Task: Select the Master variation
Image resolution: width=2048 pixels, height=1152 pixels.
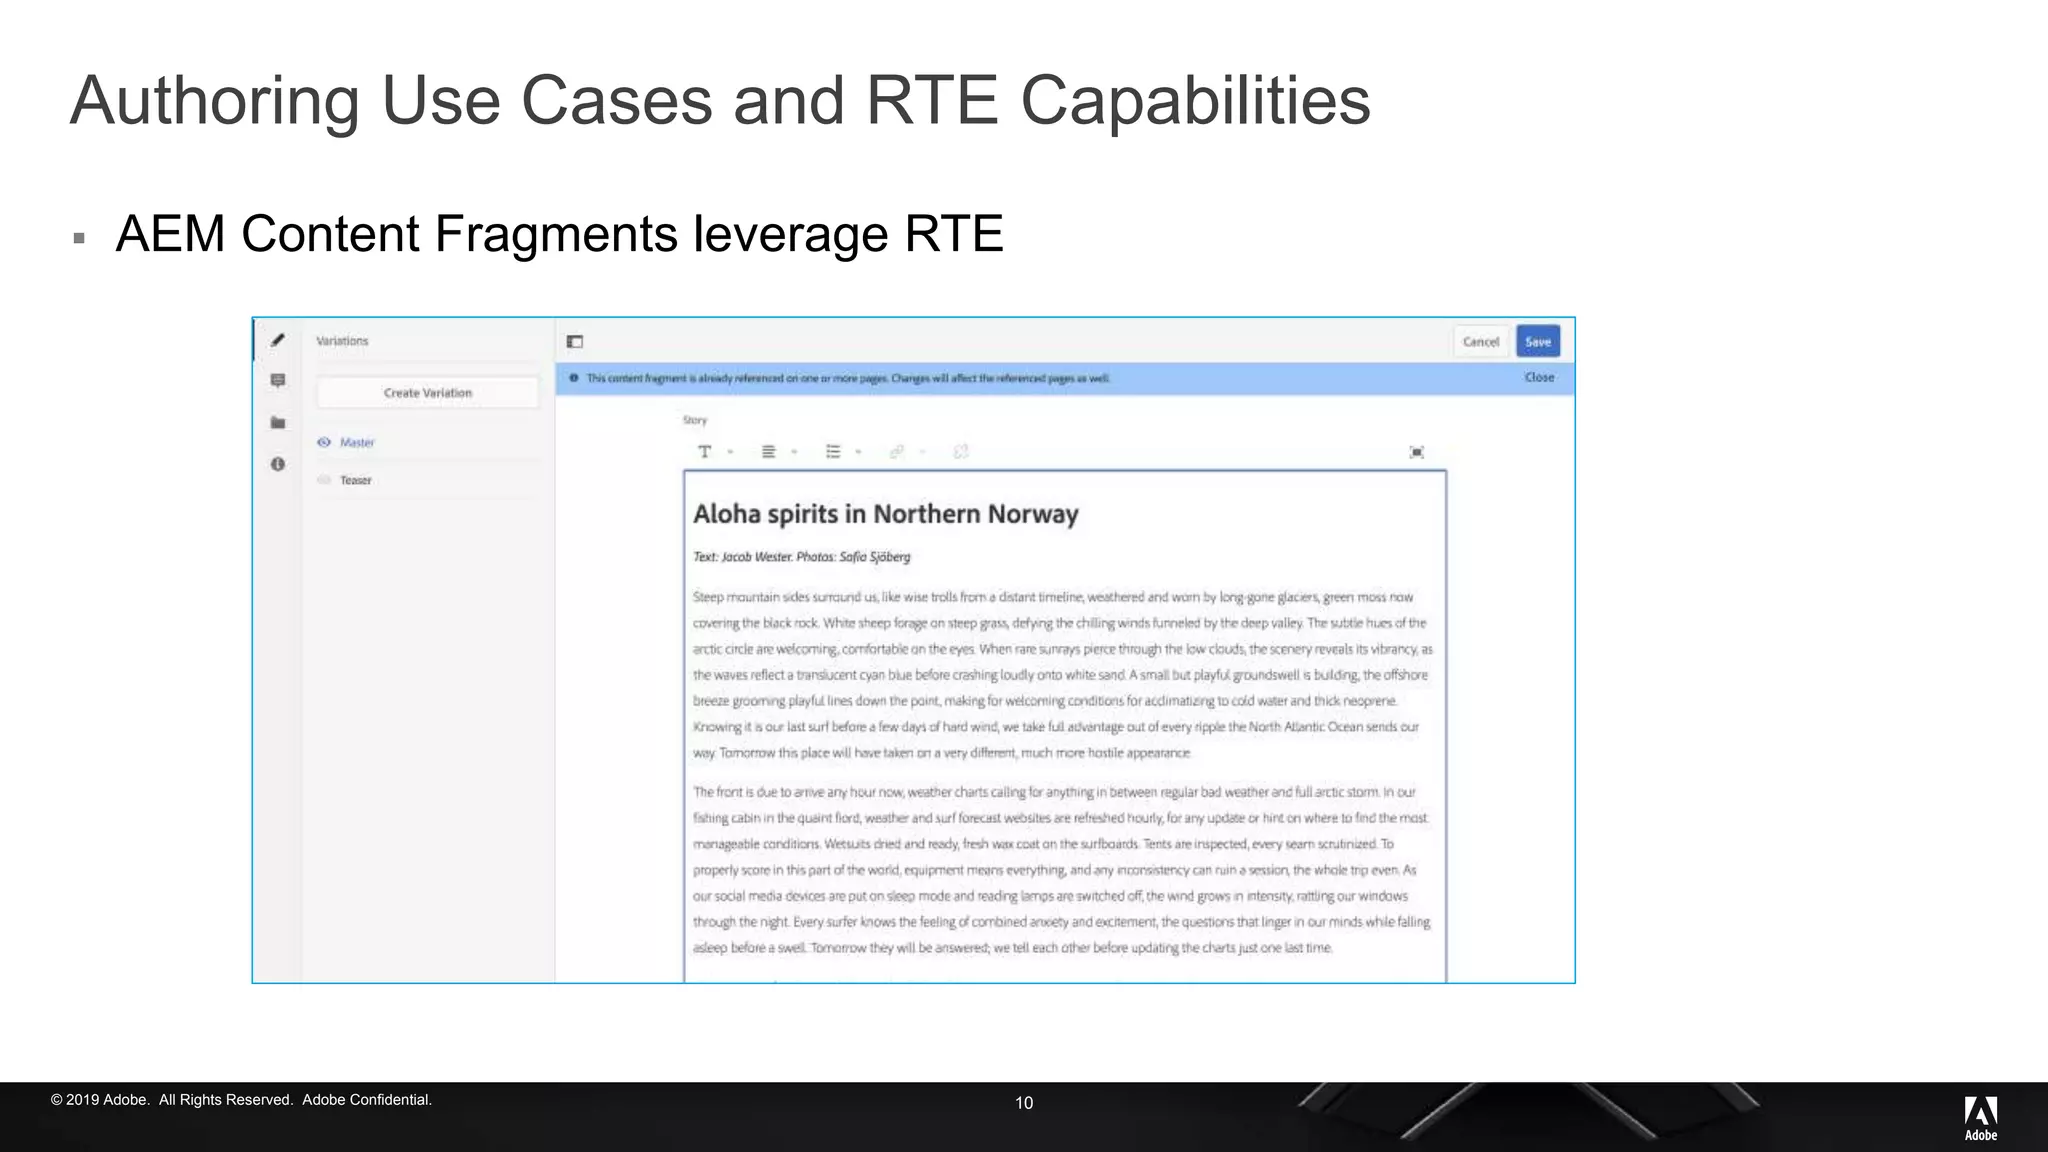Action: pos(357,442)
